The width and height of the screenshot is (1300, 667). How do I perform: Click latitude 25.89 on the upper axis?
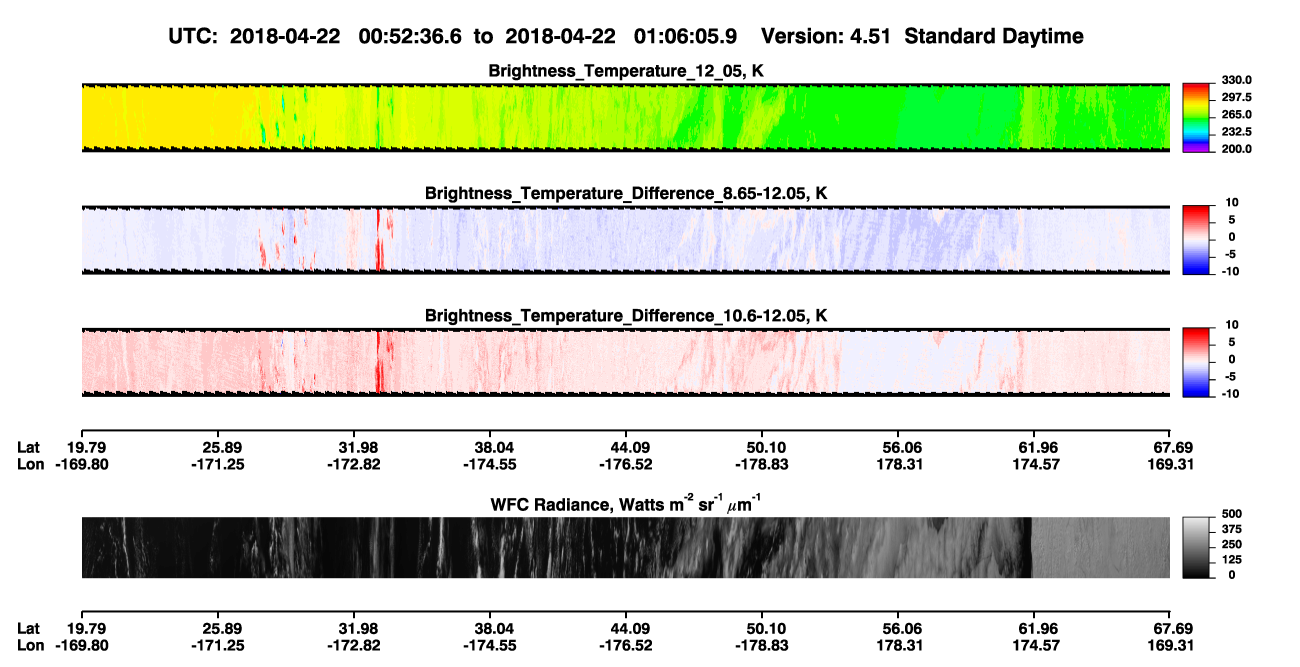[217, 448]
